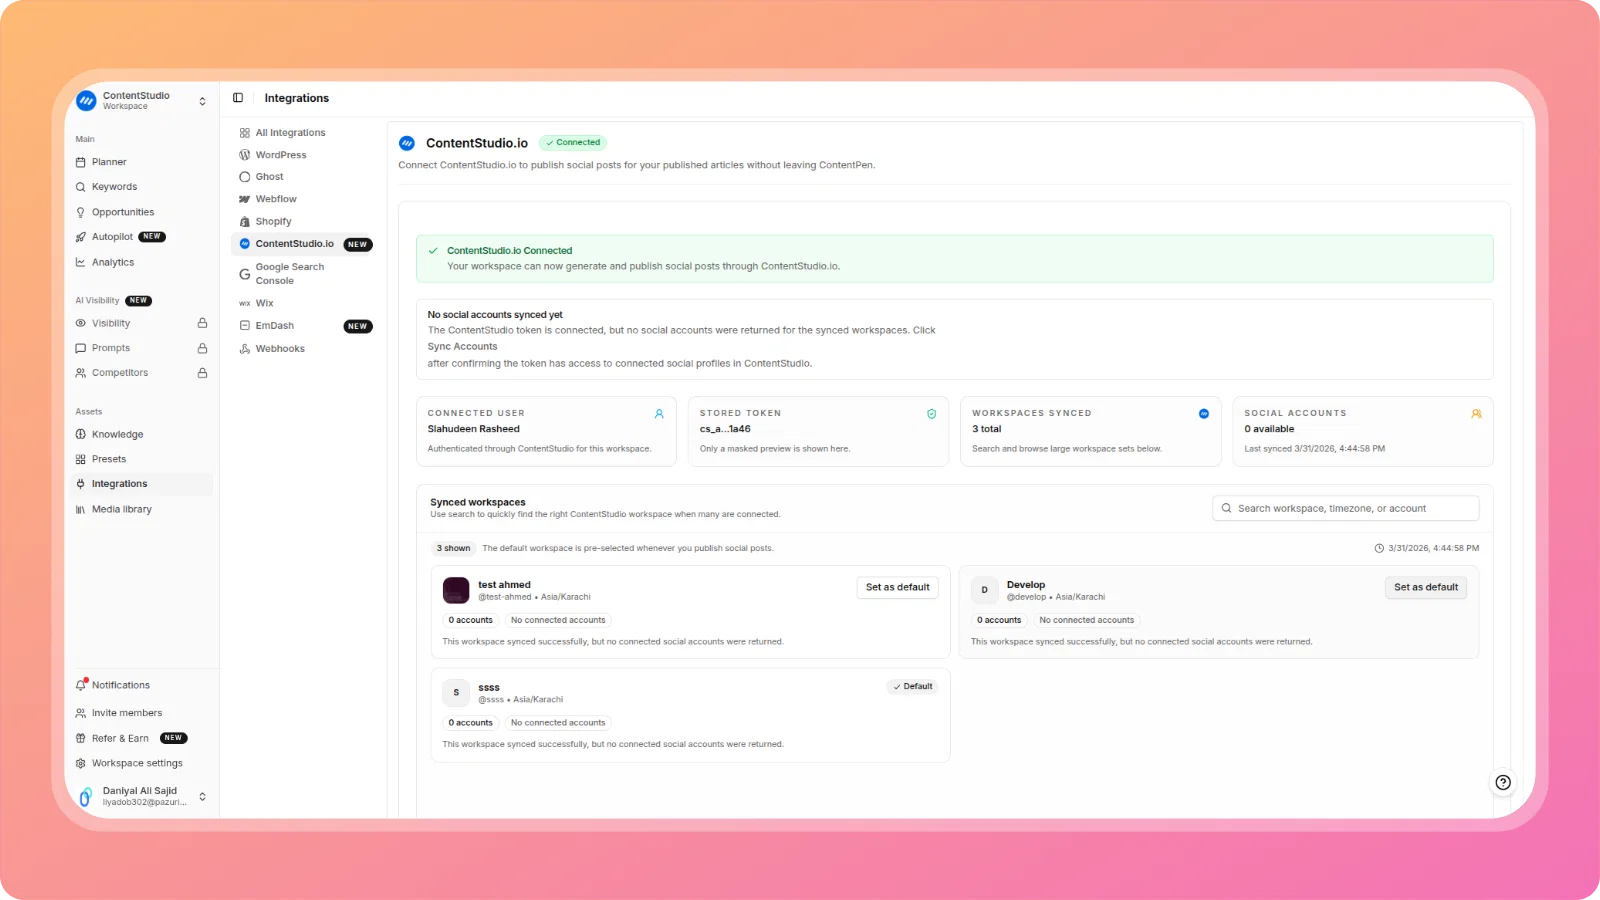This screenshot has height=900, width=1600.
Task: Click the Planner calendar icon
Action: pyautogui.click(x=81, y=162)
